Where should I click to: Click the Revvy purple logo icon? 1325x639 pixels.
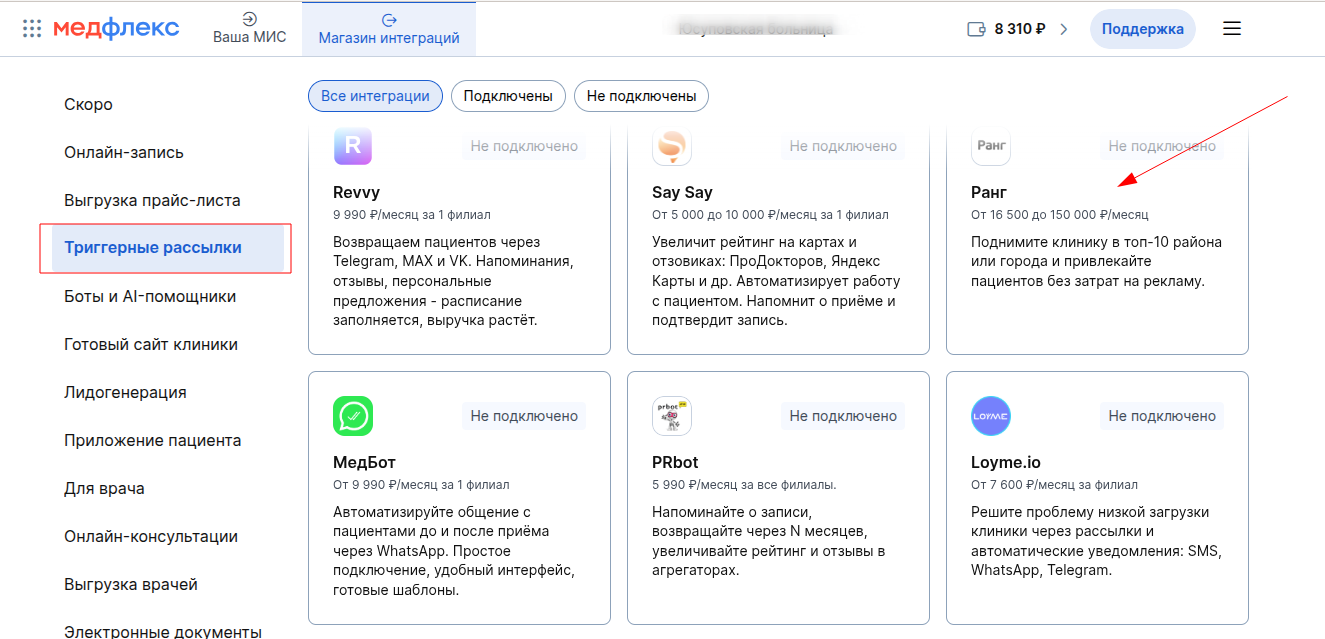click(x=353, y=146)
